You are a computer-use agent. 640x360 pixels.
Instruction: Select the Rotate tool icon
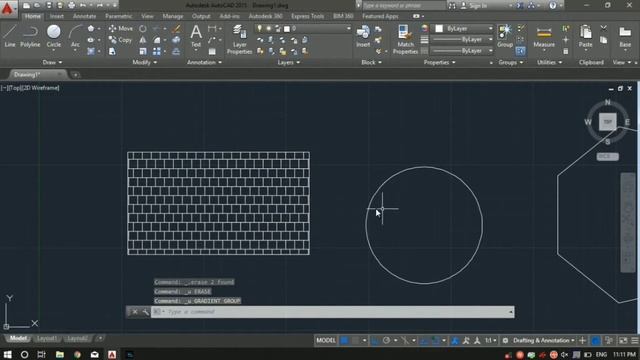click(x=142, y=29)
